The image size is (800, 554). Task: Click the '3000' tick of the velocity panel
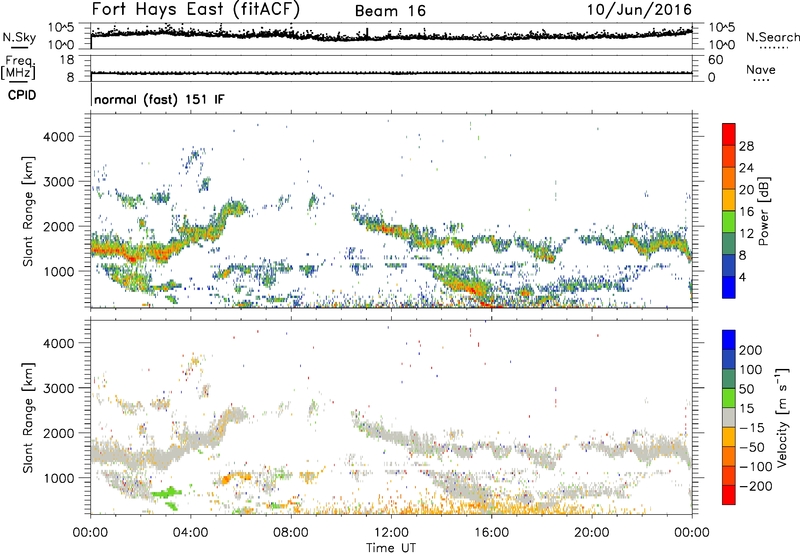click(x=58, y=388)
